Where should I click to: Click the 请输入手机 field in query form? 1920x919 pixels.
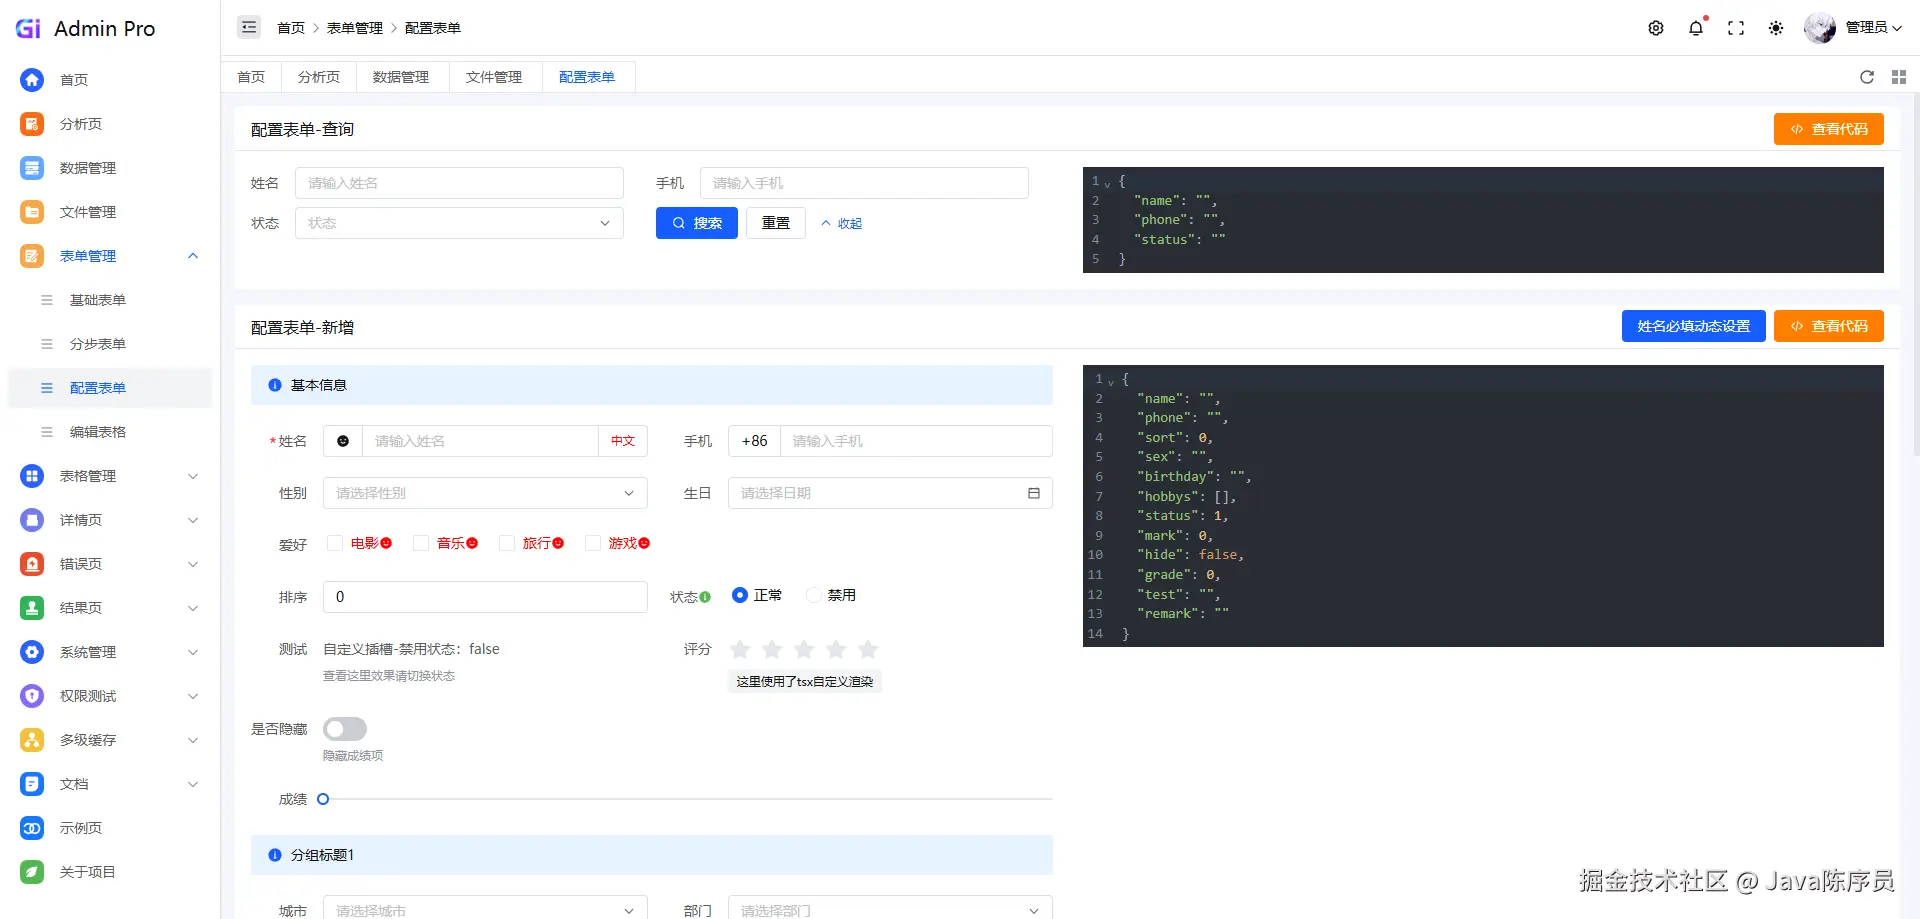point(864,183)
